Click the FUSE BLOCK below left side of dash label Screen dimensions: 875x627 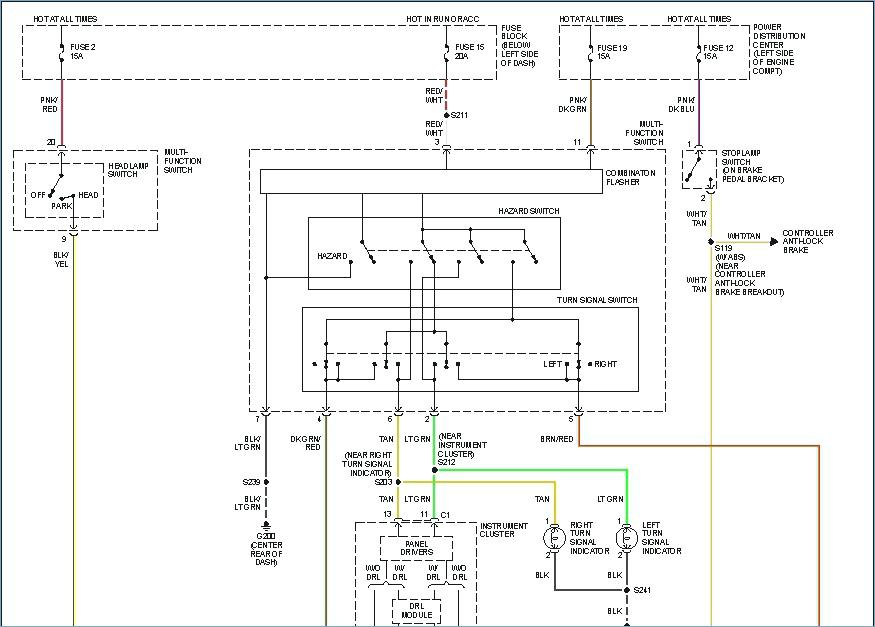pos(519,45)
